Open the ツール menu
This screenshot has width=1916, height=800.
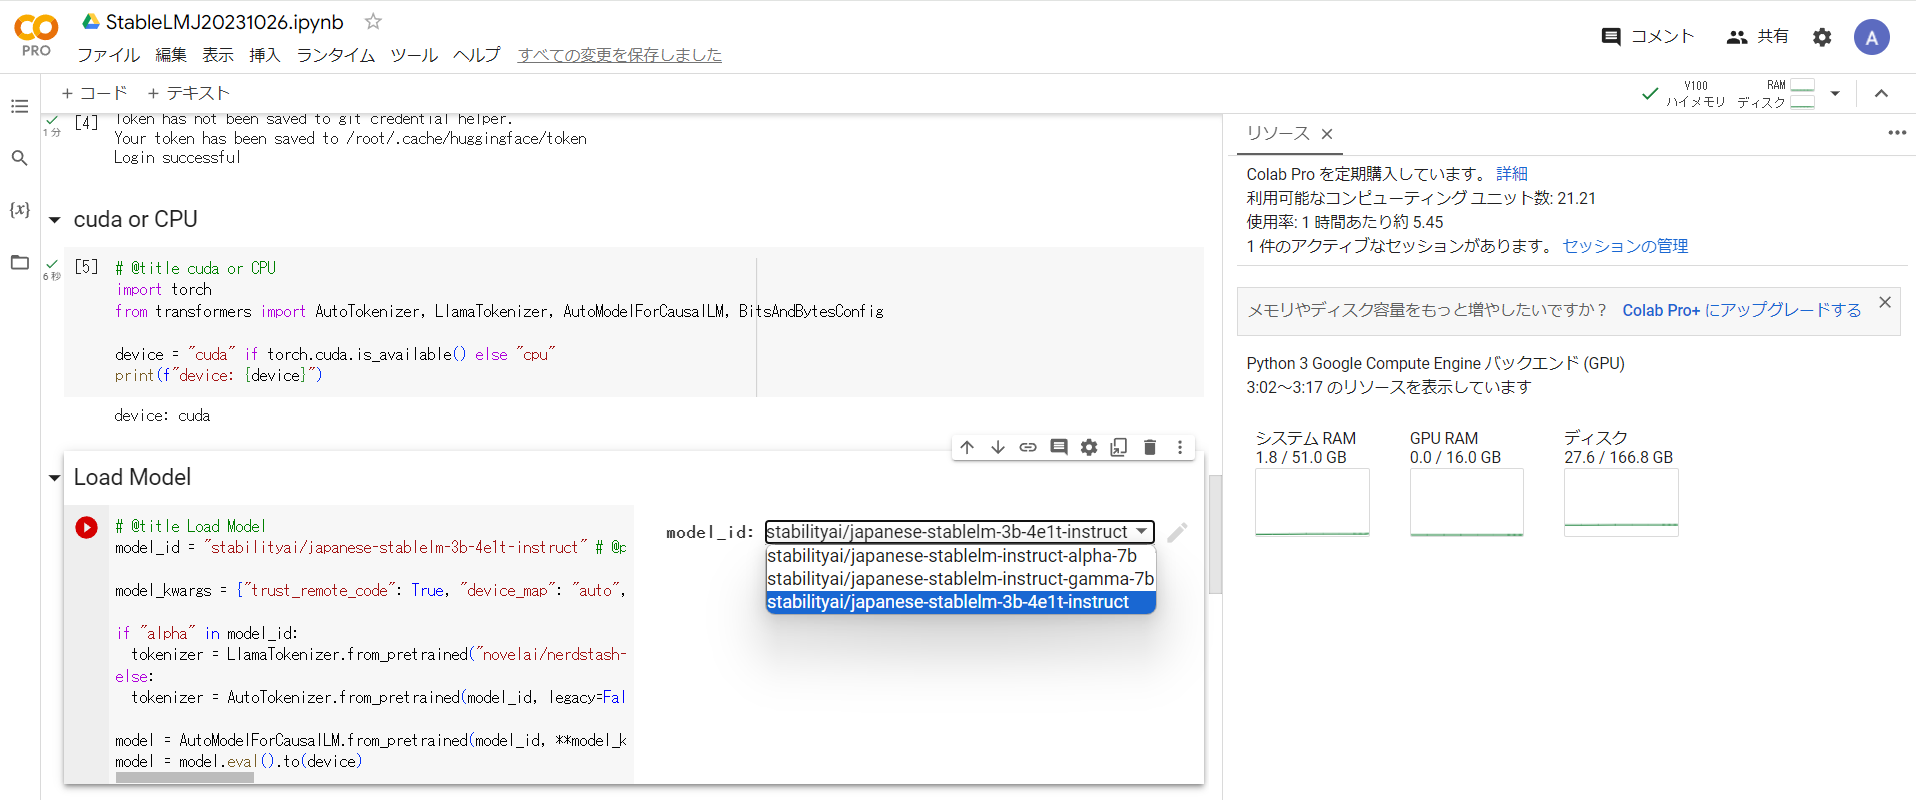pos(414,55)
